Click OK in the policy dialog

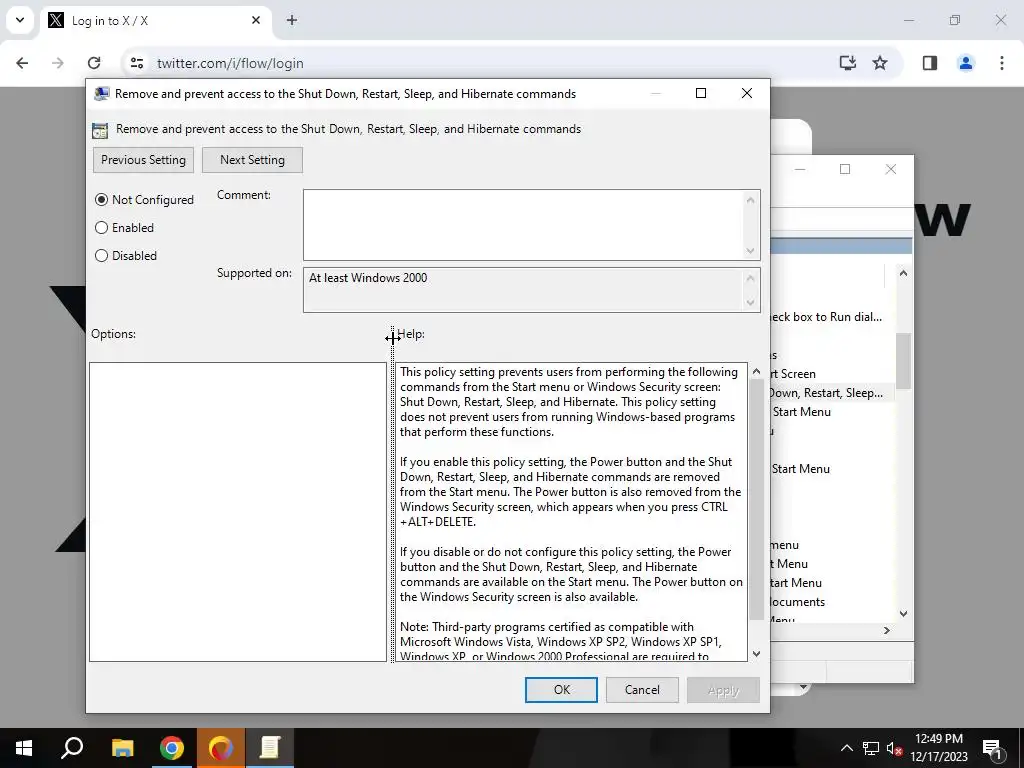point(562,690)
